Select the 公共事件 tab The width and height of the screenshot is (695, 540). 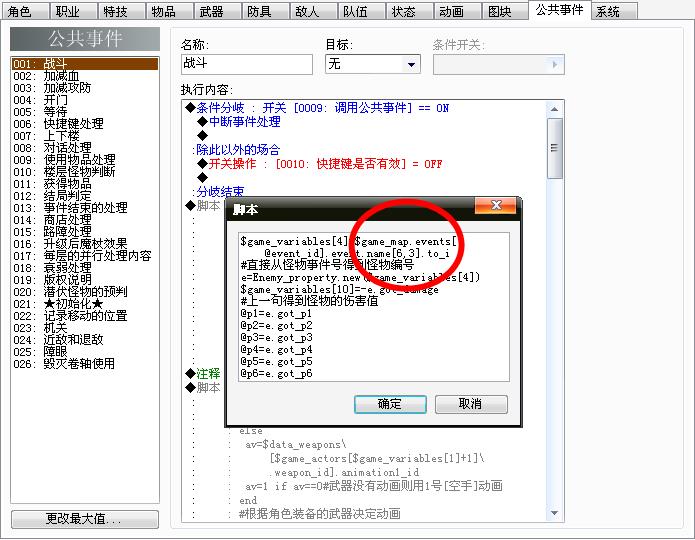point(560,10)
